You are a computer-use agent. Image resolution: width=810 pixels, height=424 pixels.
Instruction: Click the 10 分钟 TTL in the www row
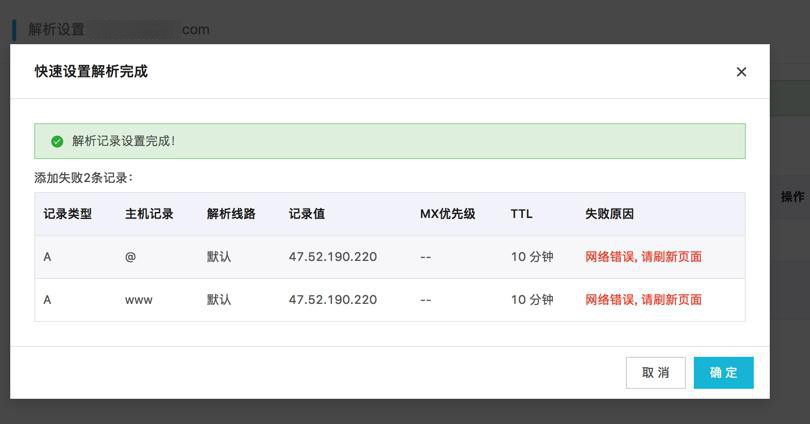click(532, 300)
